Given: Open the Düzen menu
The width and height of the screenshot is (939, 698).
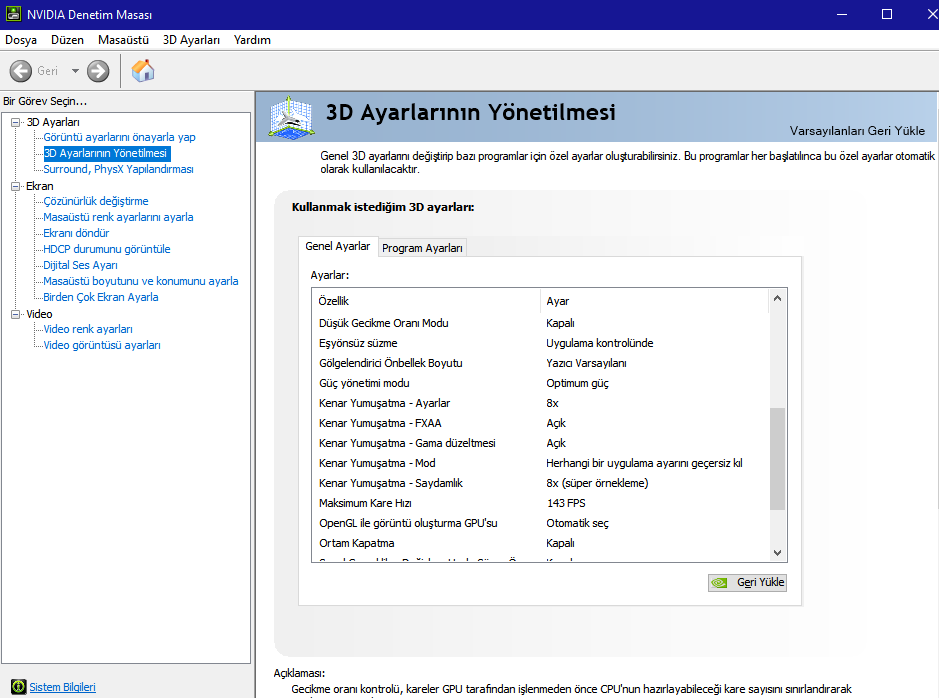Looking at the screenshot, I should [x=67, y=40].
